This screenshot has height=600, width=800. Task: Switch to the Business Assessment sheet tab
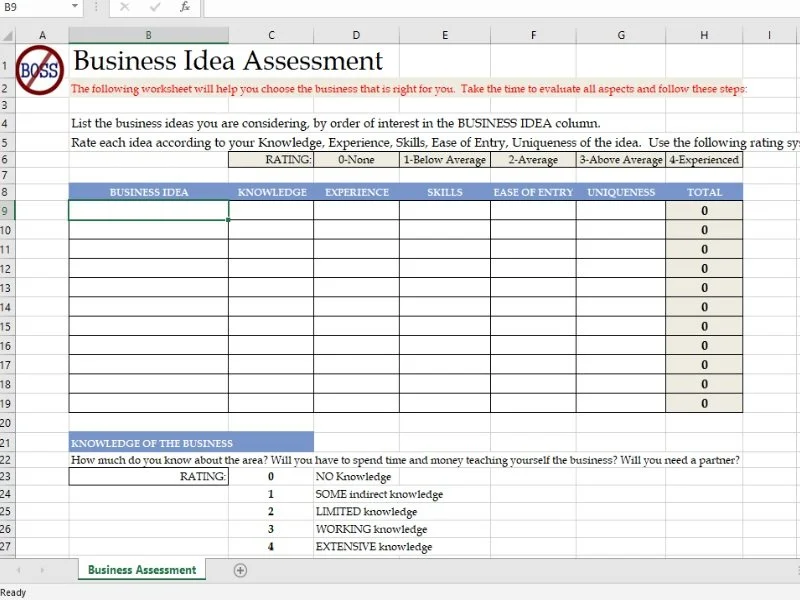tap(142, 570)
